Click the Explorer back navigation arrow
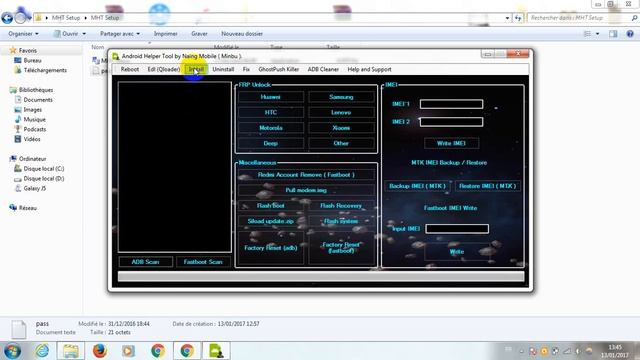This screenshot has height=360, width=640. point(7,18)
